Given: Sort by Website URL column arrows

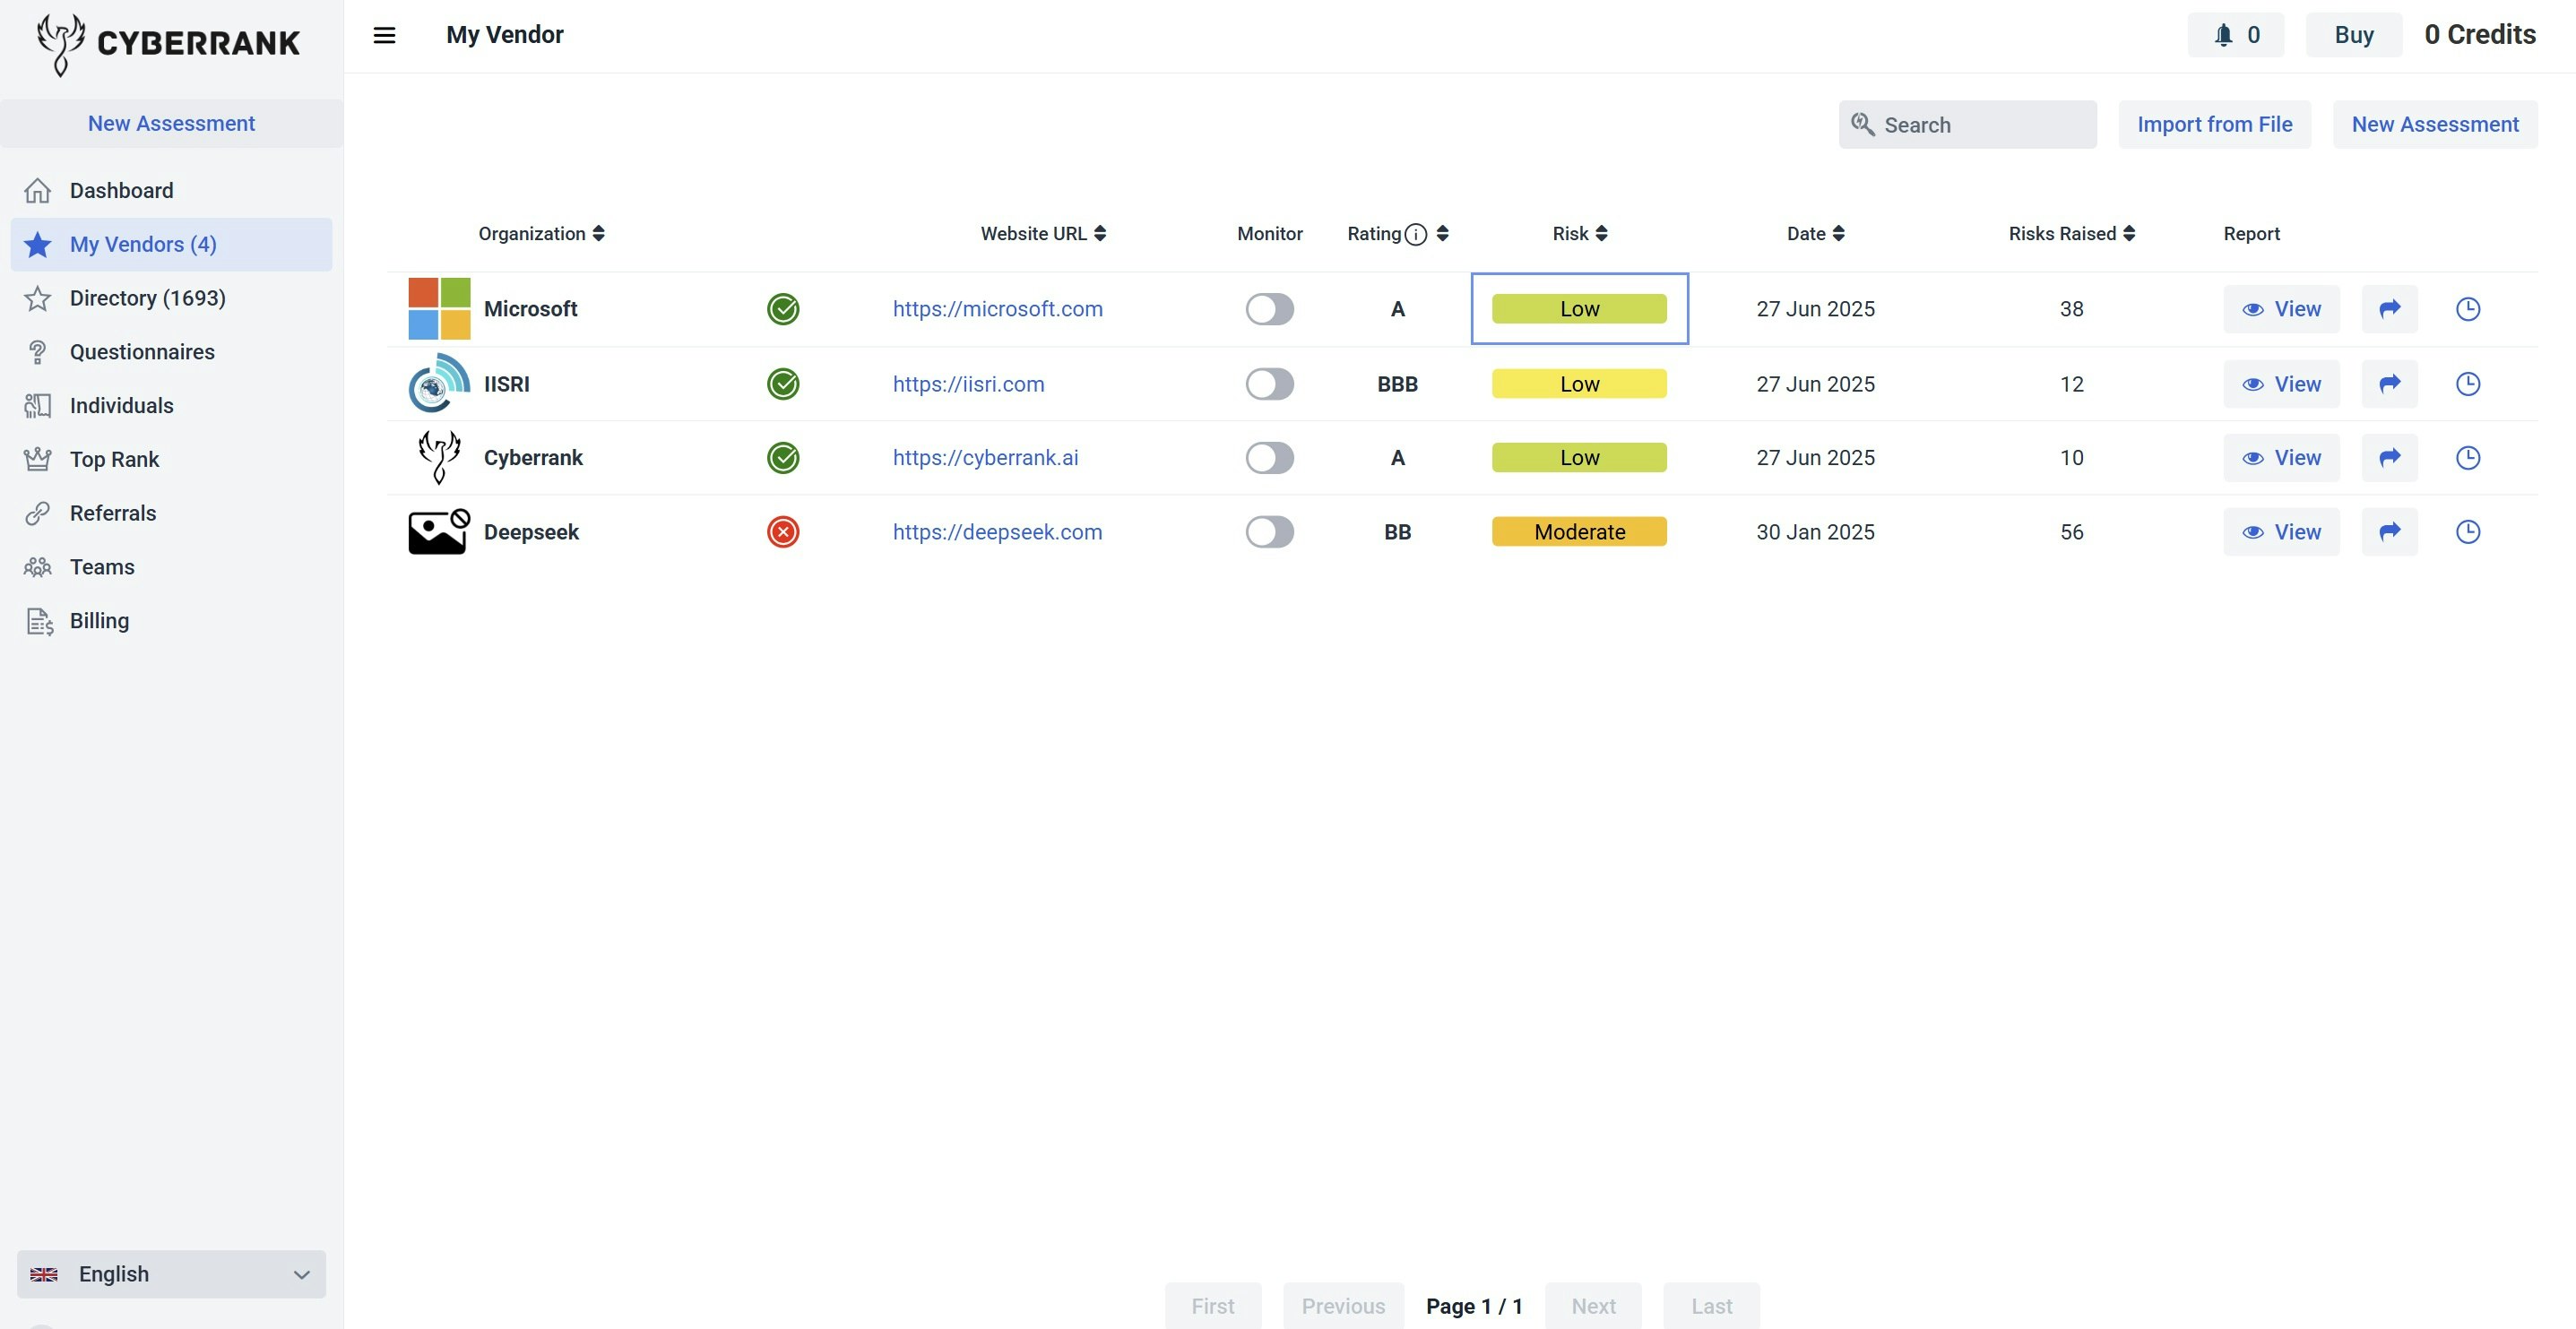Looking at the screenshot, I should 1099,234.
